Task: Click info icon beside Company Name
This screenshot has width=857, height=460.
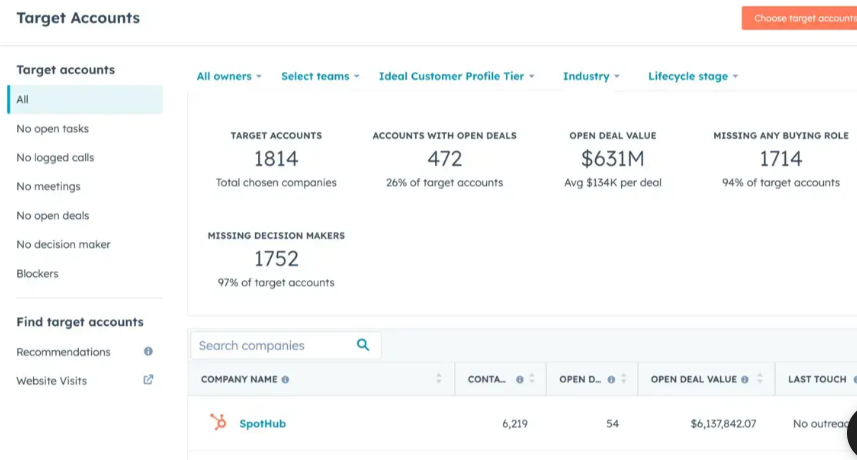Action: tap(285, 380)
